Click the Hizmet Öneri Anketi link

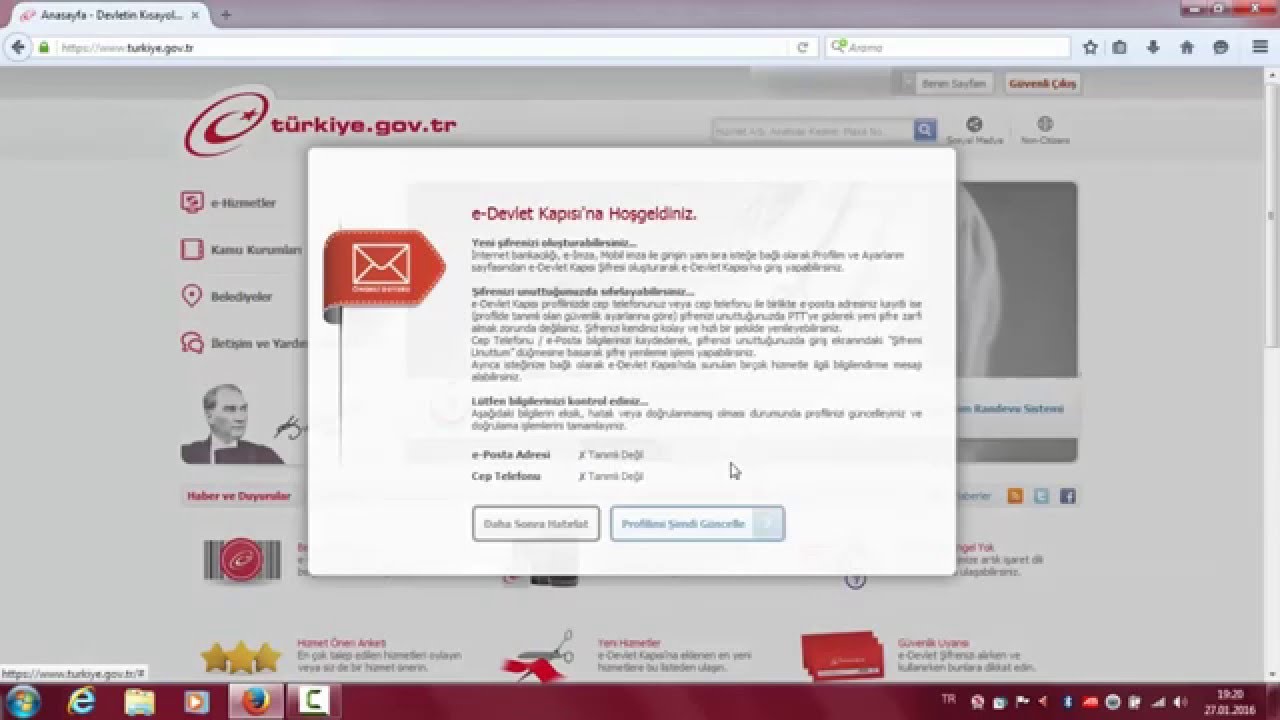click(341, 643)
